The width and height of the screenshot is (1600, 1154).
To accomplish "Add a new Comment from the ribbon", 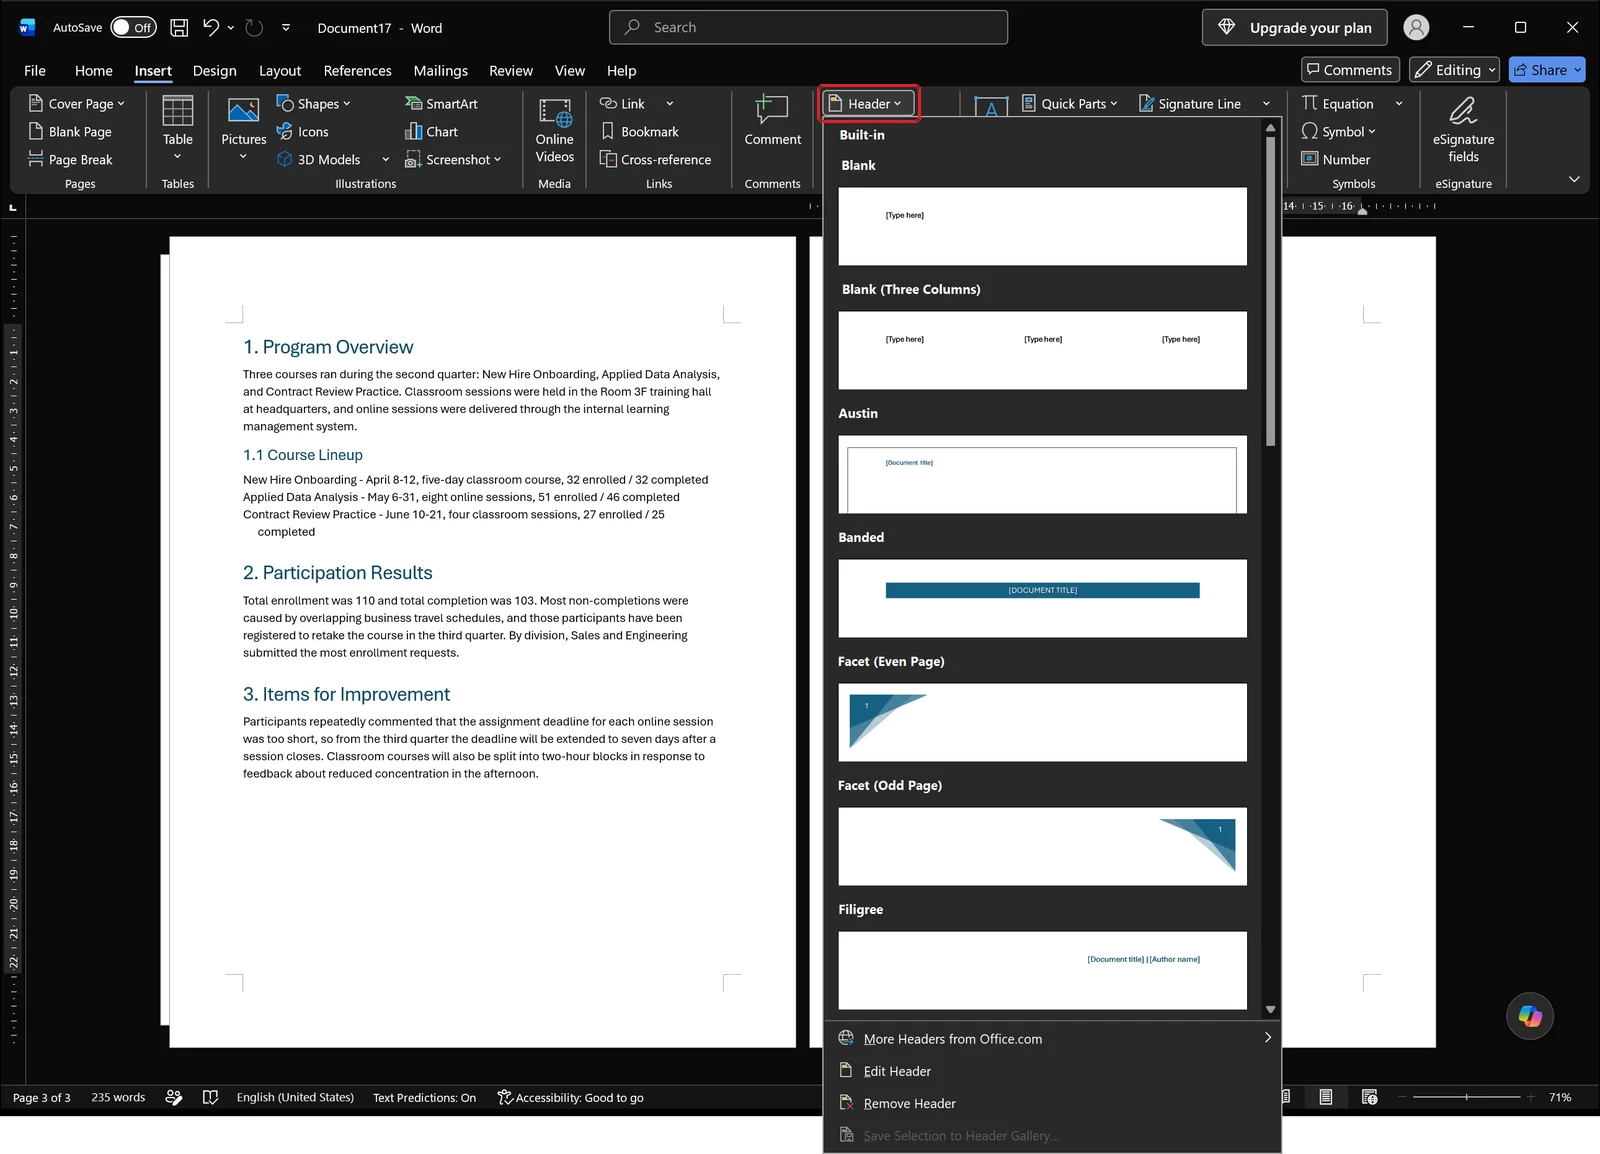I will click(x=772, y=121).
